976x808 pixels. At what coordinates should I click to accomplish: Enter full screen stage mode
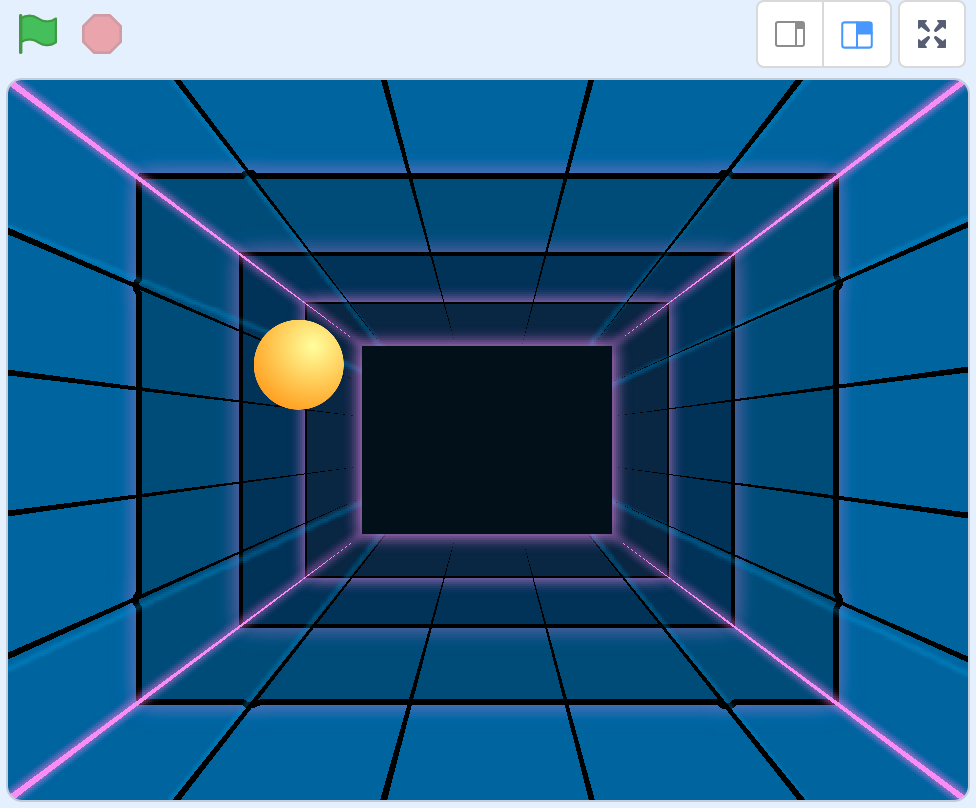click(932, 34)
